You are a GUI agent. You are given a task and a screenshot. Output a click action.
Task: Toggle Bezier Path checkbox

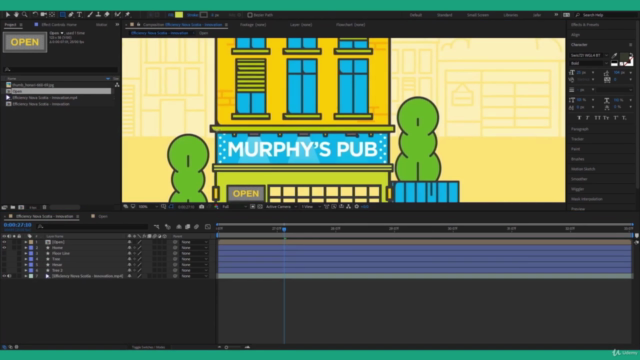(250, 15)
